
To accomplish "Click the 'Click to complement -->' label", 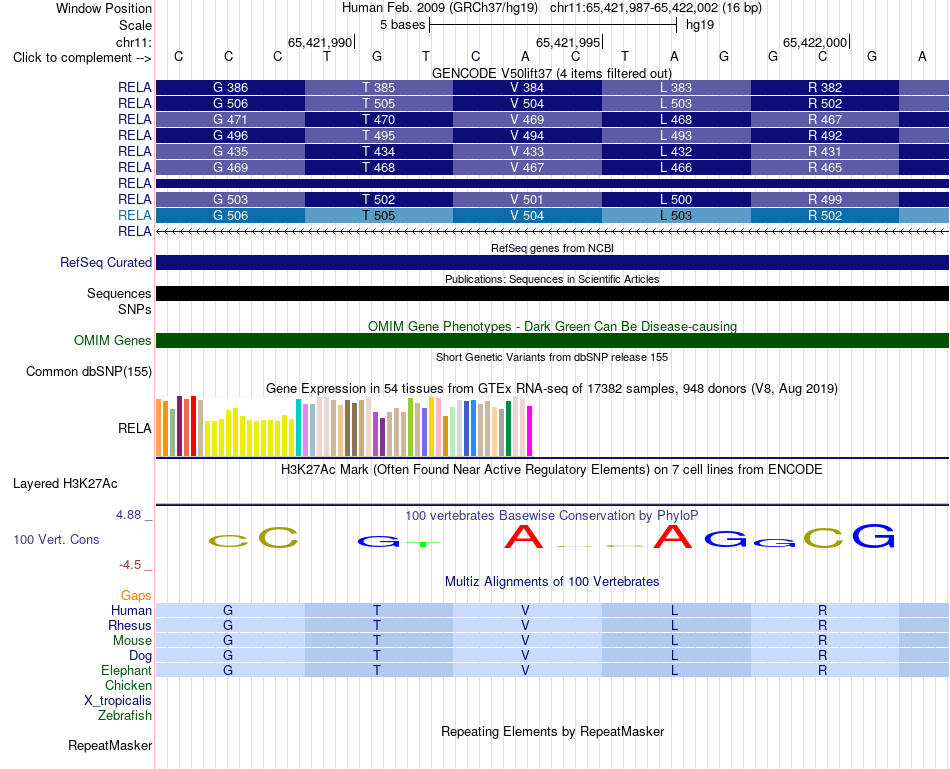I will (x=82, y=58).
